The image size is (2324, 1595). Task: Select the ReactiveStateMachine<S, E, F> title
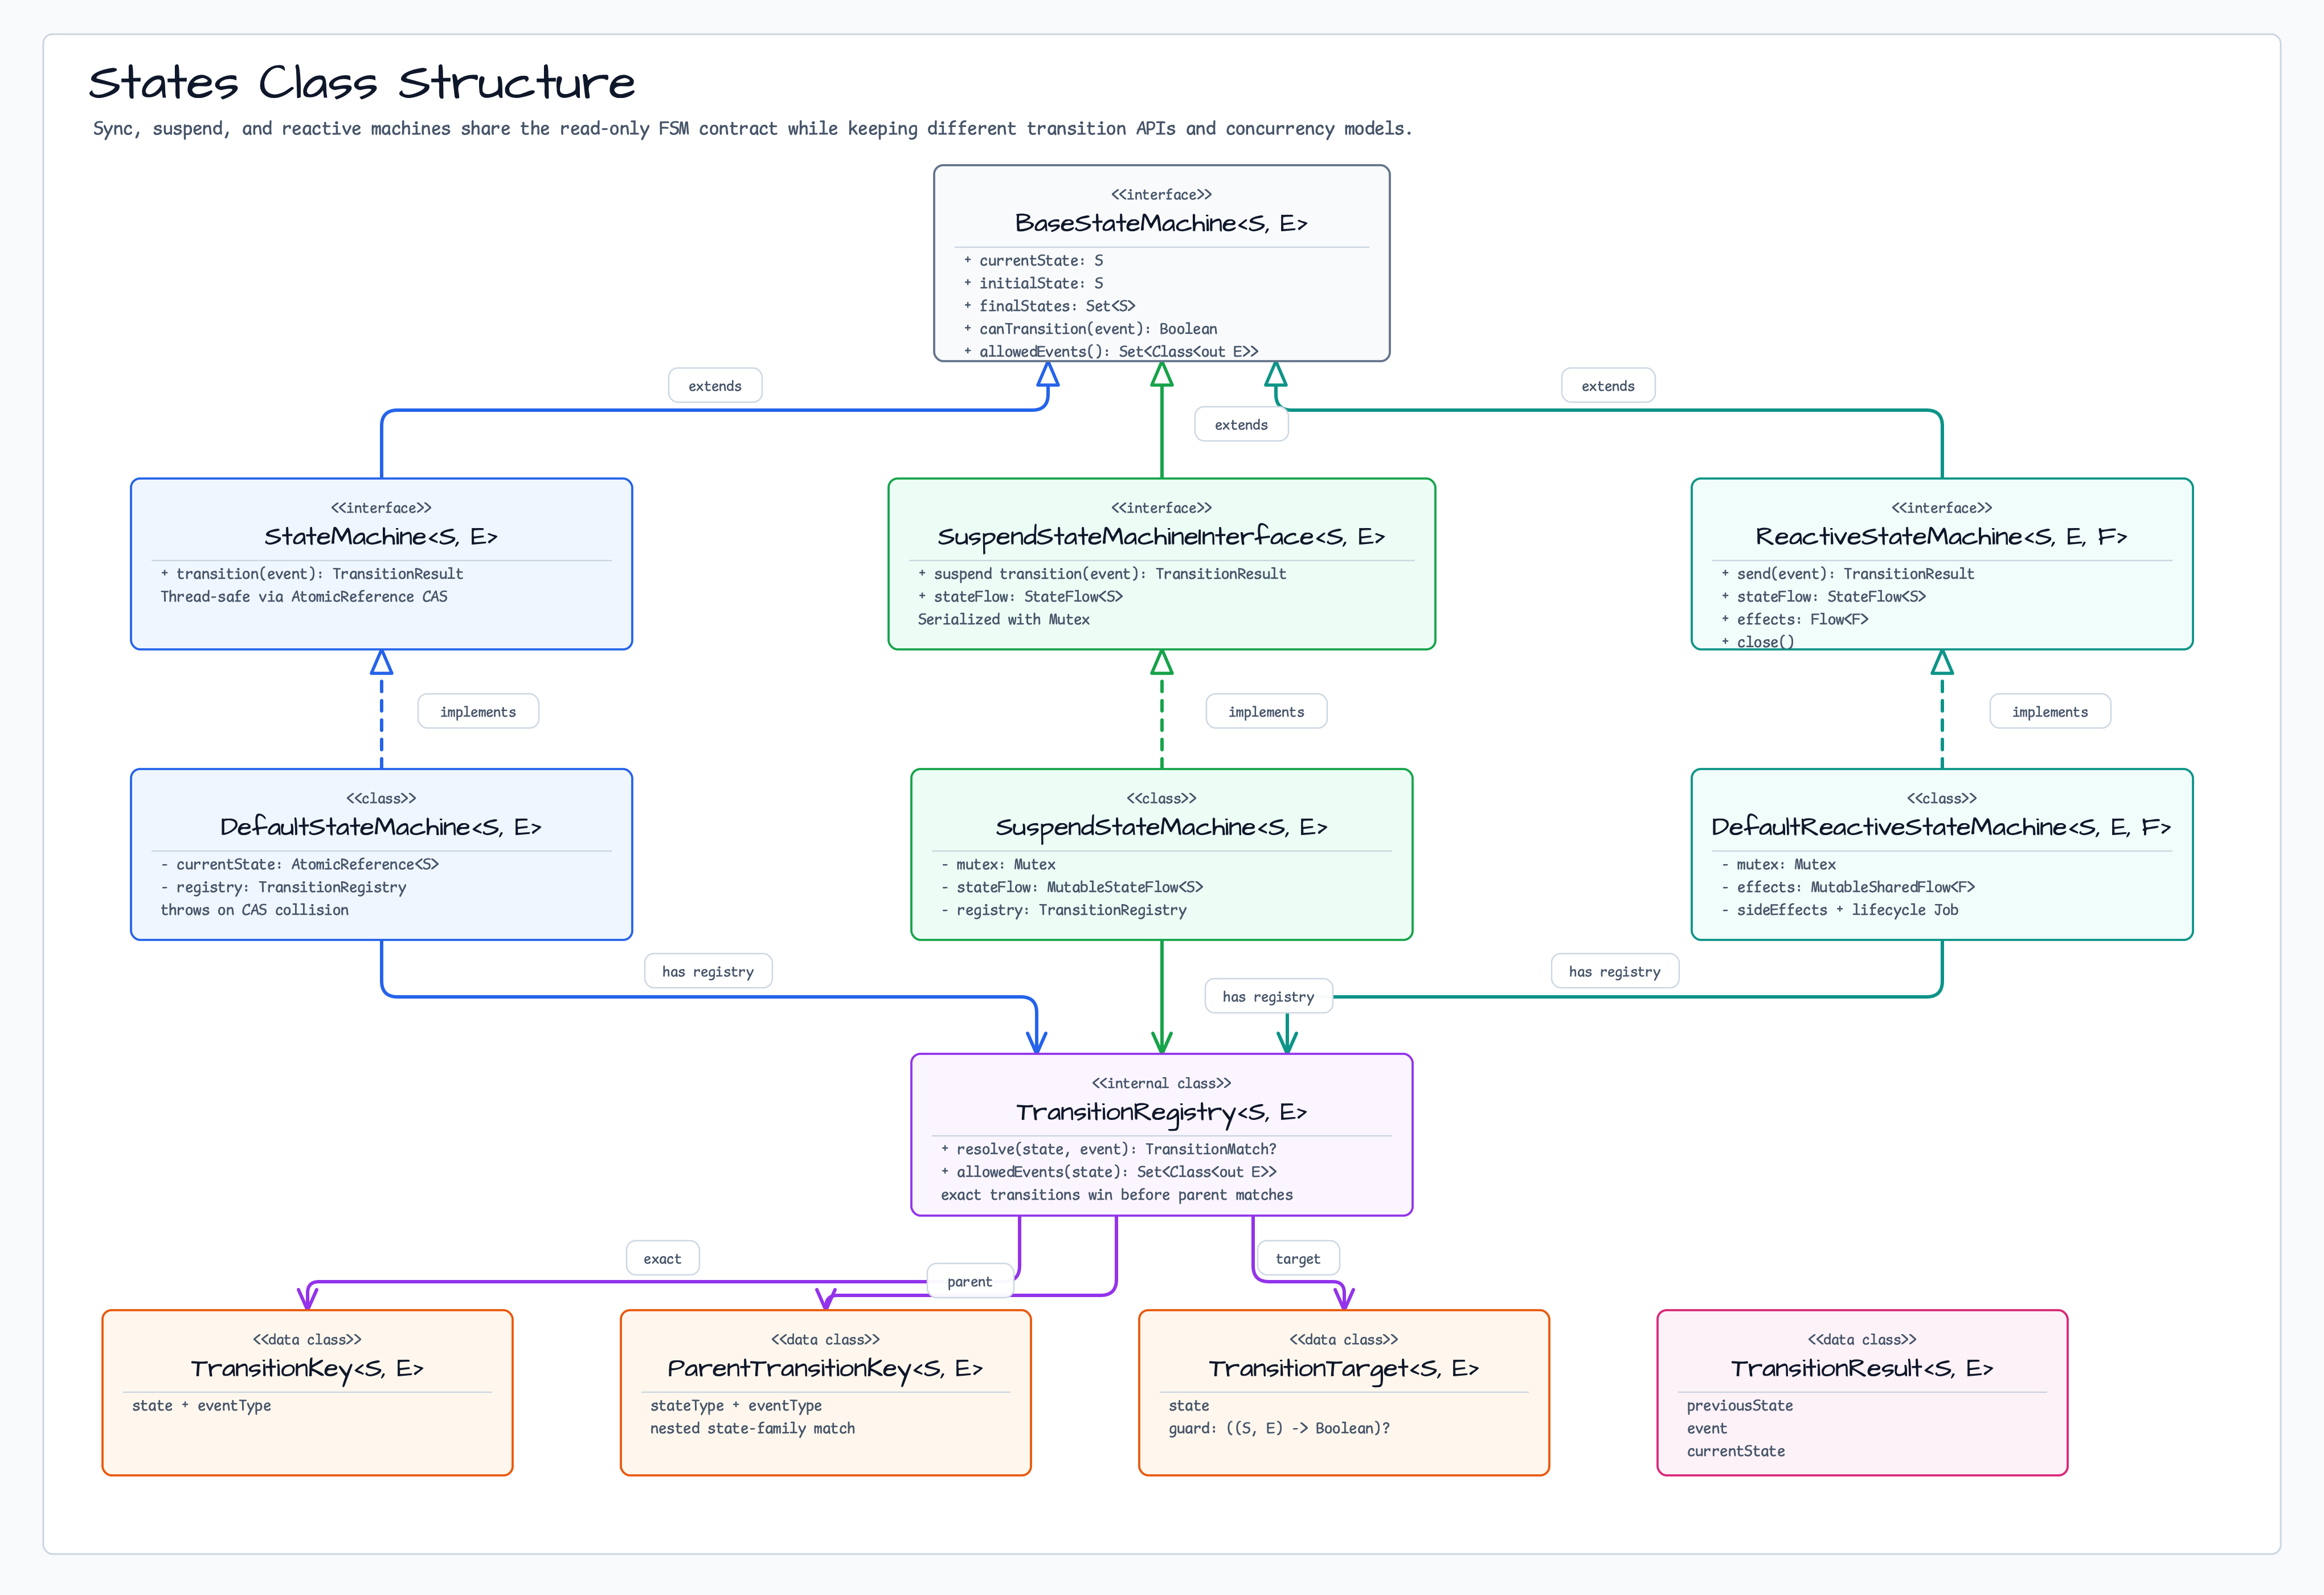pos(1941,537)
